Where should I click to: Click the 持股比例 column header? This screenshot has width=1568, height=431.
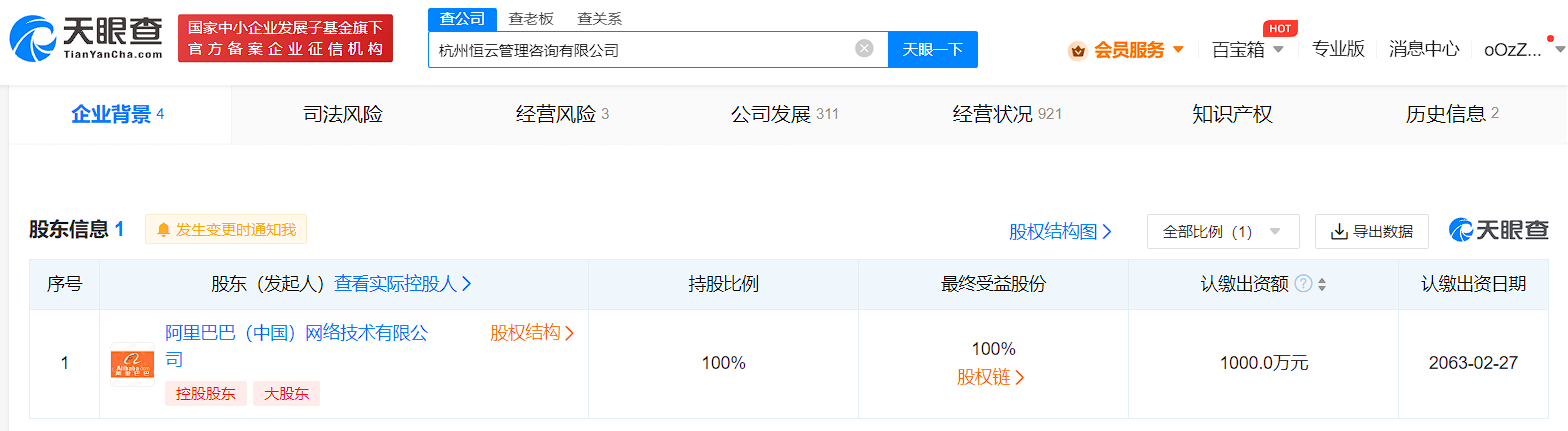(x=723, y=284)
